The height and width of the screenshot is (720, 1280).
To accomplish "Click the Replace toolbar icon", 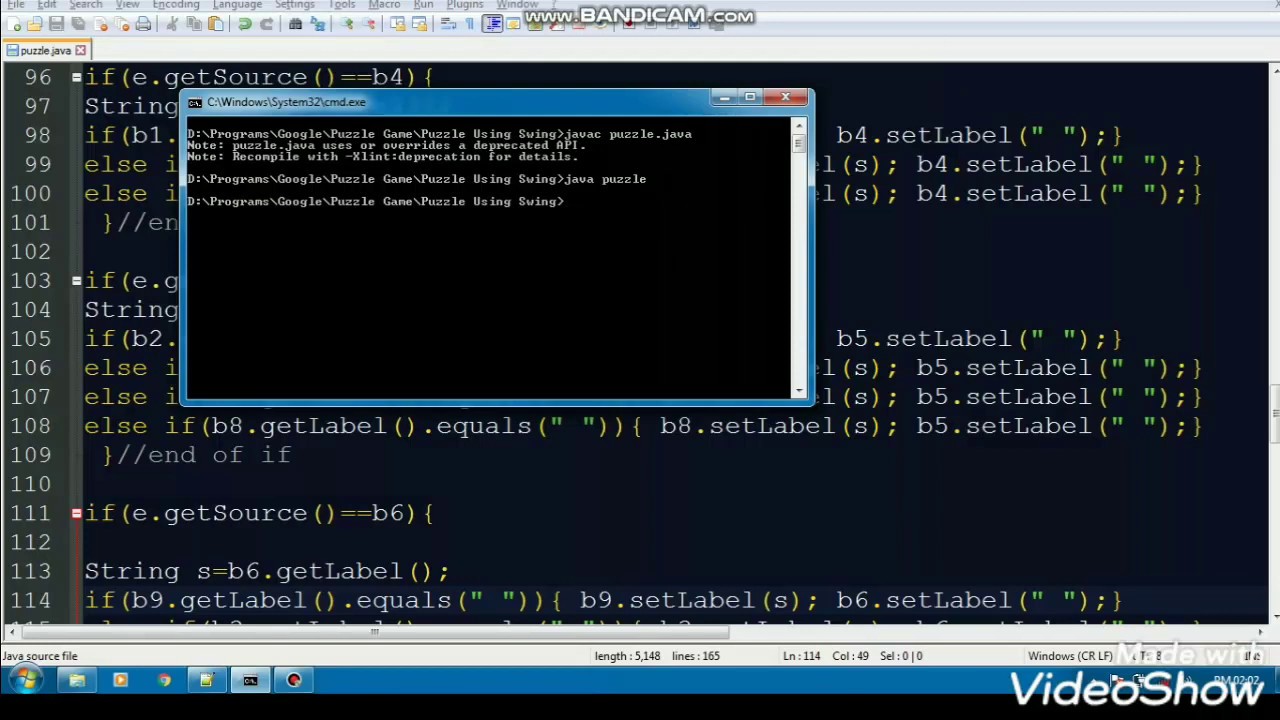I will pyautogui.click(x=317, y=23).
